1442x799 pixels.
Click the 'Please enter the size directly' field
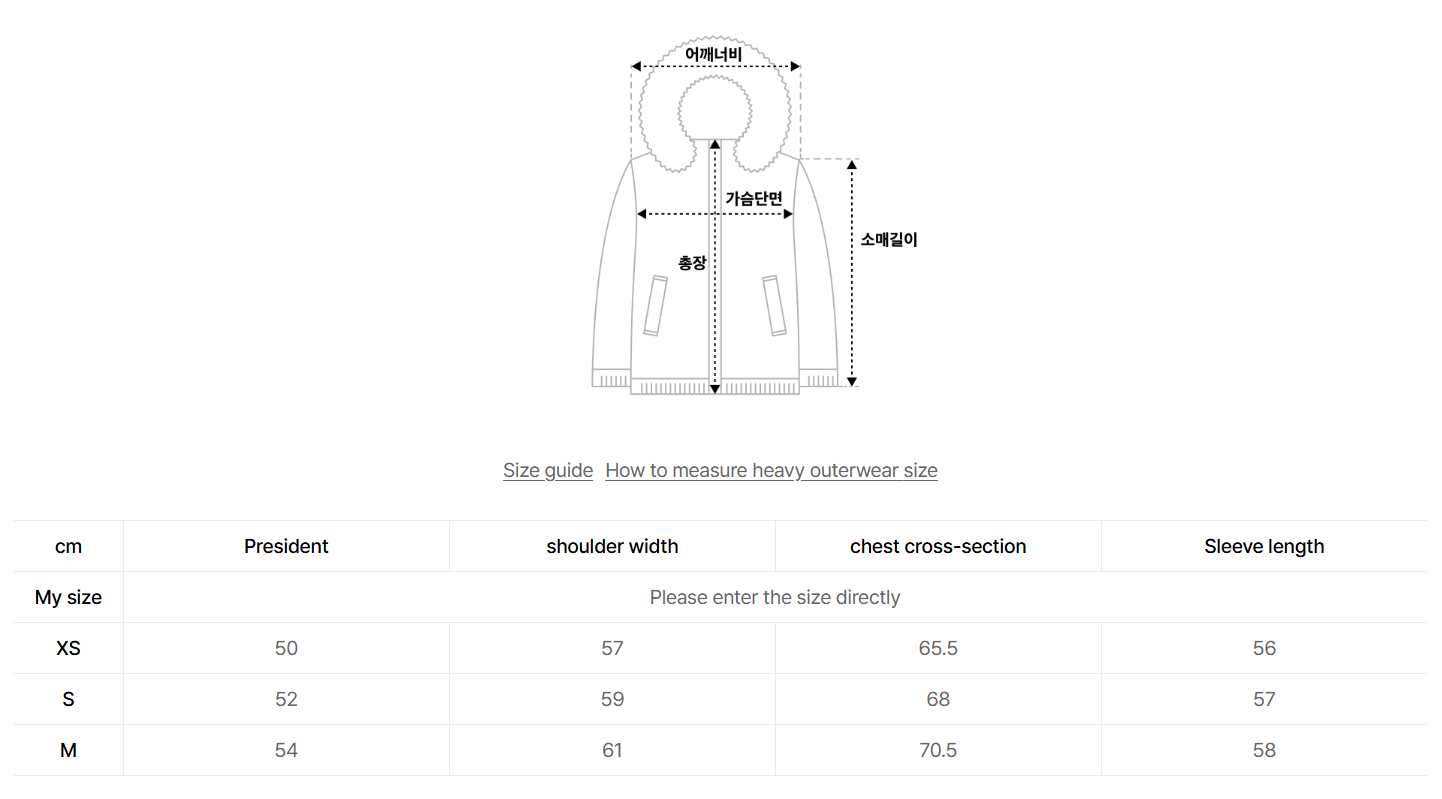pos(774,597)
